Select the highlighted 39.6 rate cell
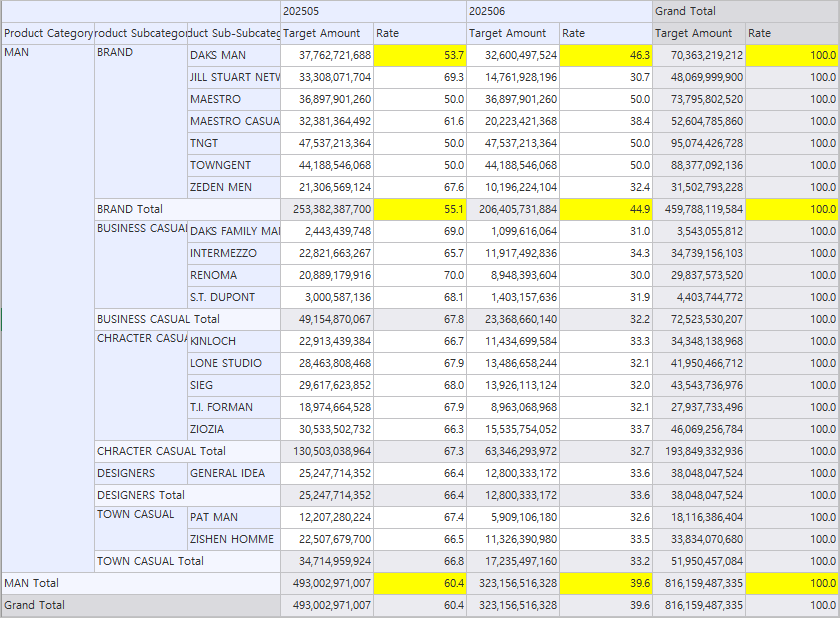 pos(606,582)
